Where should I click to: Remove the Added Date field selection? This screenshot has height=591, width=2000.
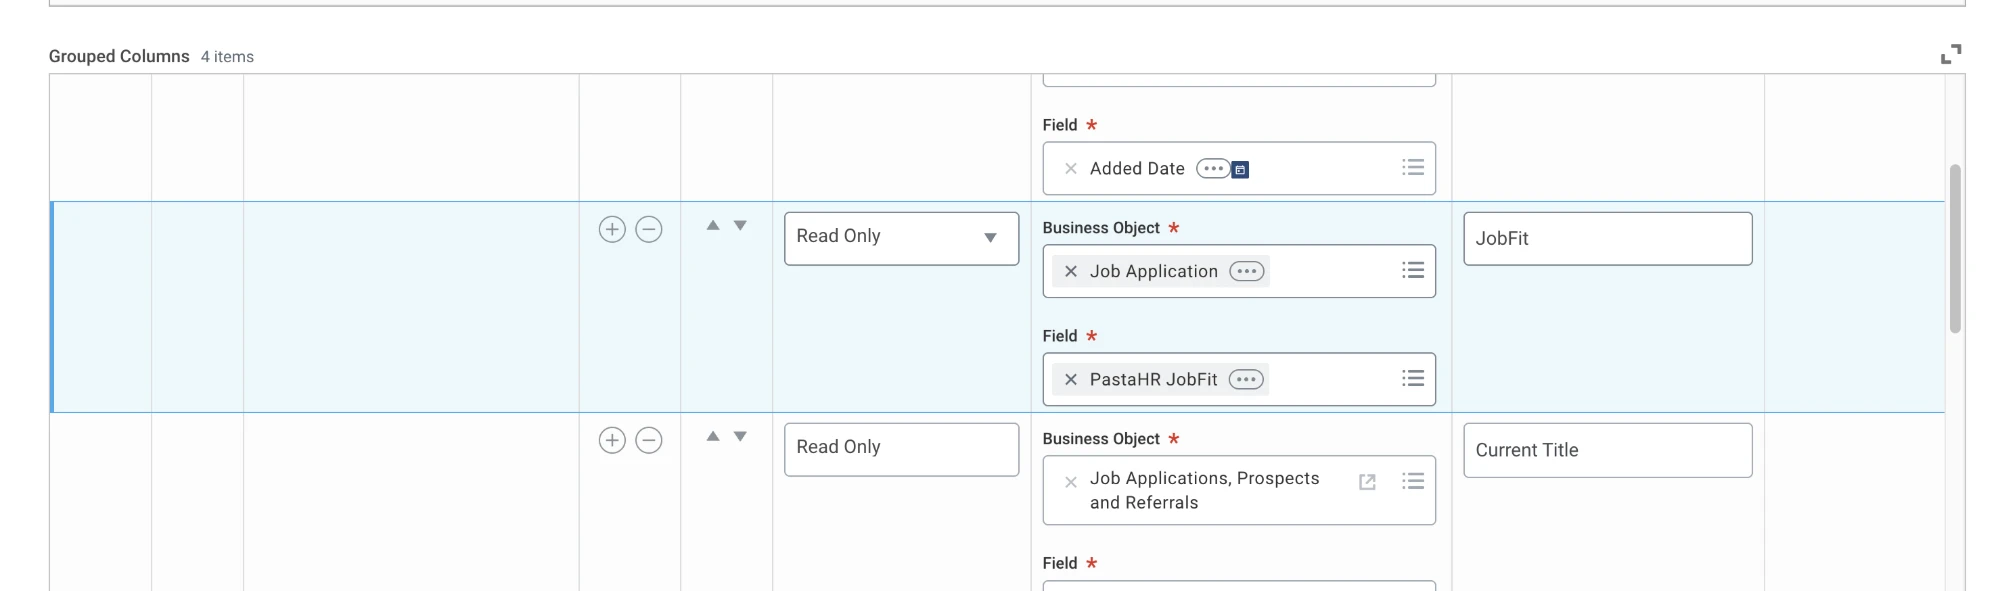coord(1071,169)
